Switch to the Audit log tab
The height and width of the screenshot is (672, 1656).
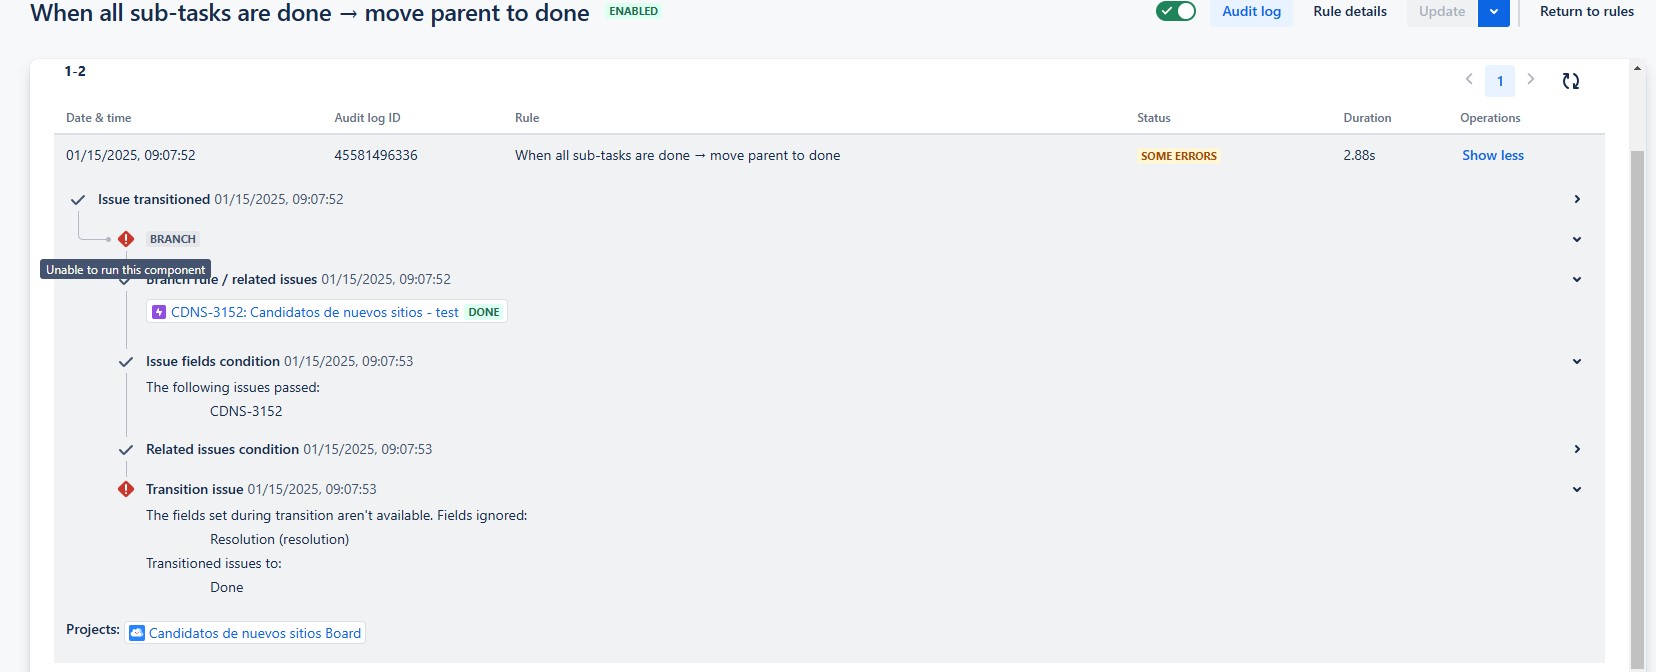point(1251,12)
